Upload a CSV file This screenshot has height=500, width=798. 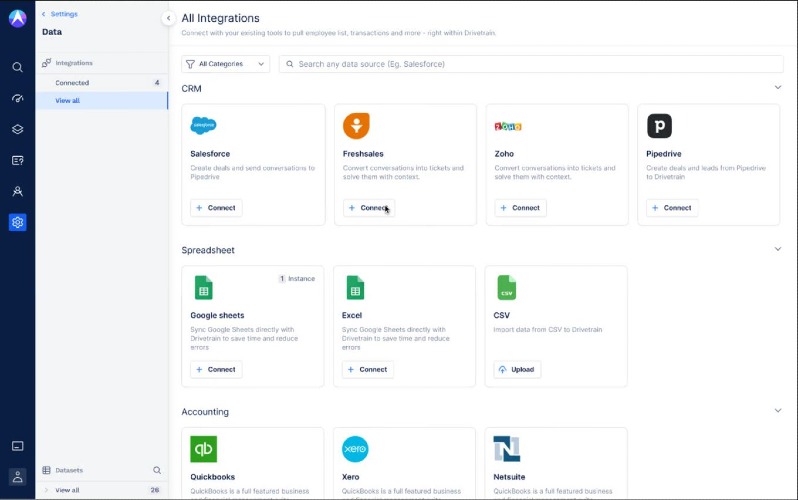[517, 370]
